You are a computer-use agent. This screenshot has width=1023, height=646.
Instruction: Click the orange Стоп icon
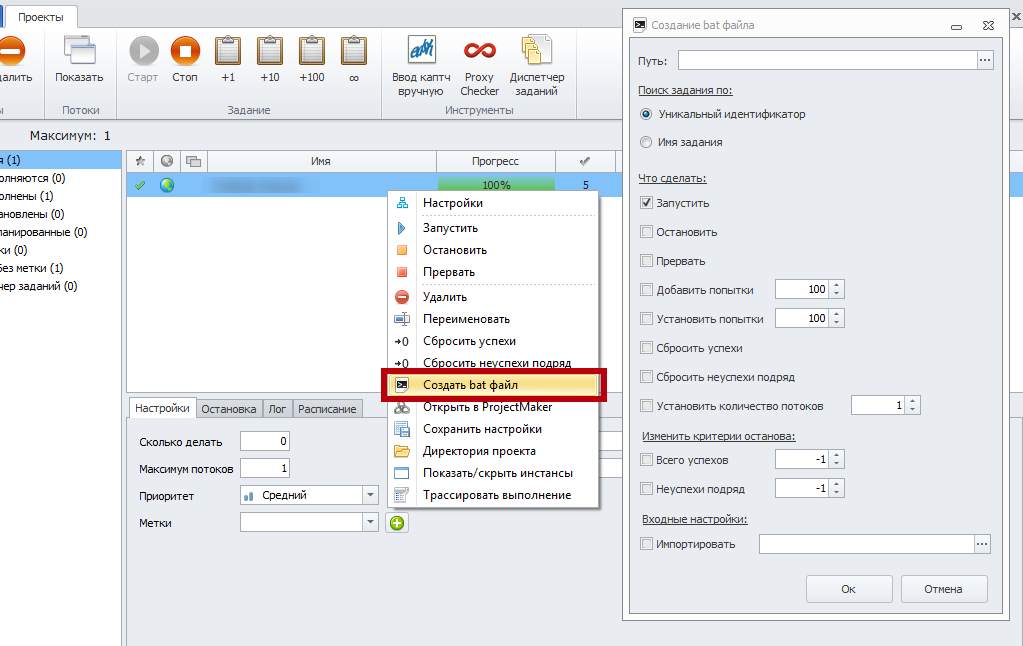click(185, 51)
